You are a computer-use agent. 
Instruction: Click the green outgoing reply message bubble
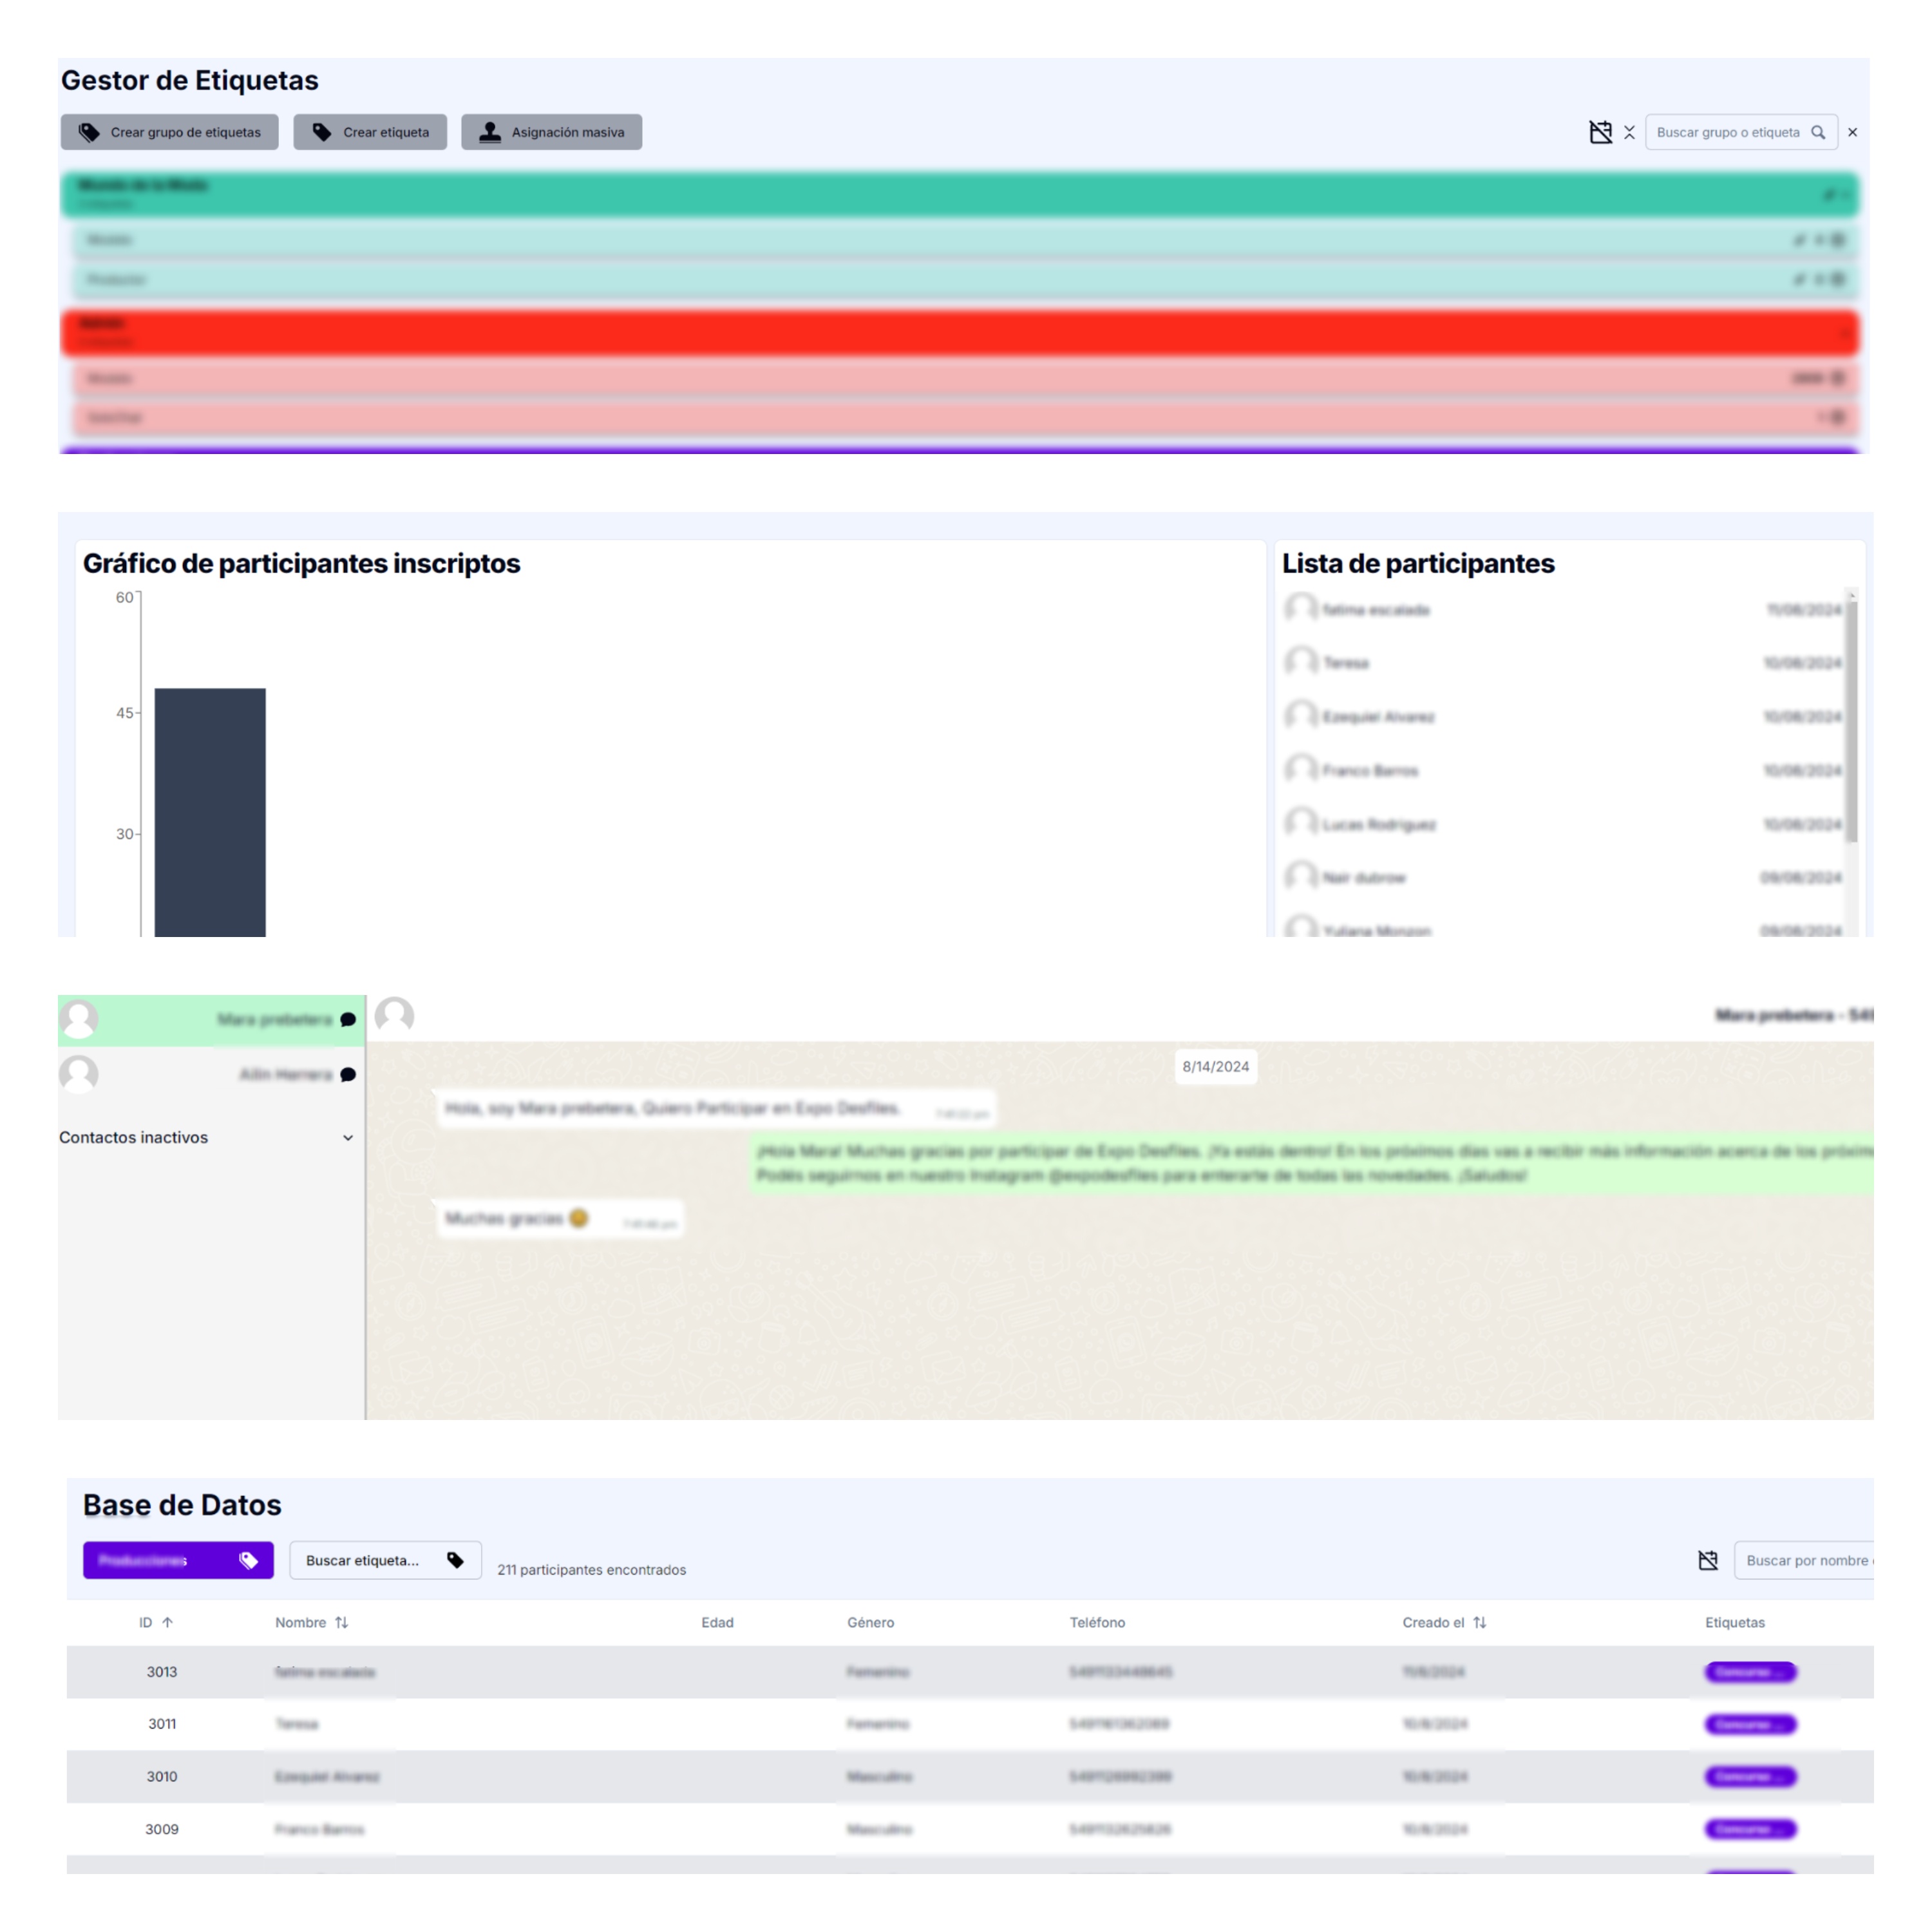point(1312,1163)
